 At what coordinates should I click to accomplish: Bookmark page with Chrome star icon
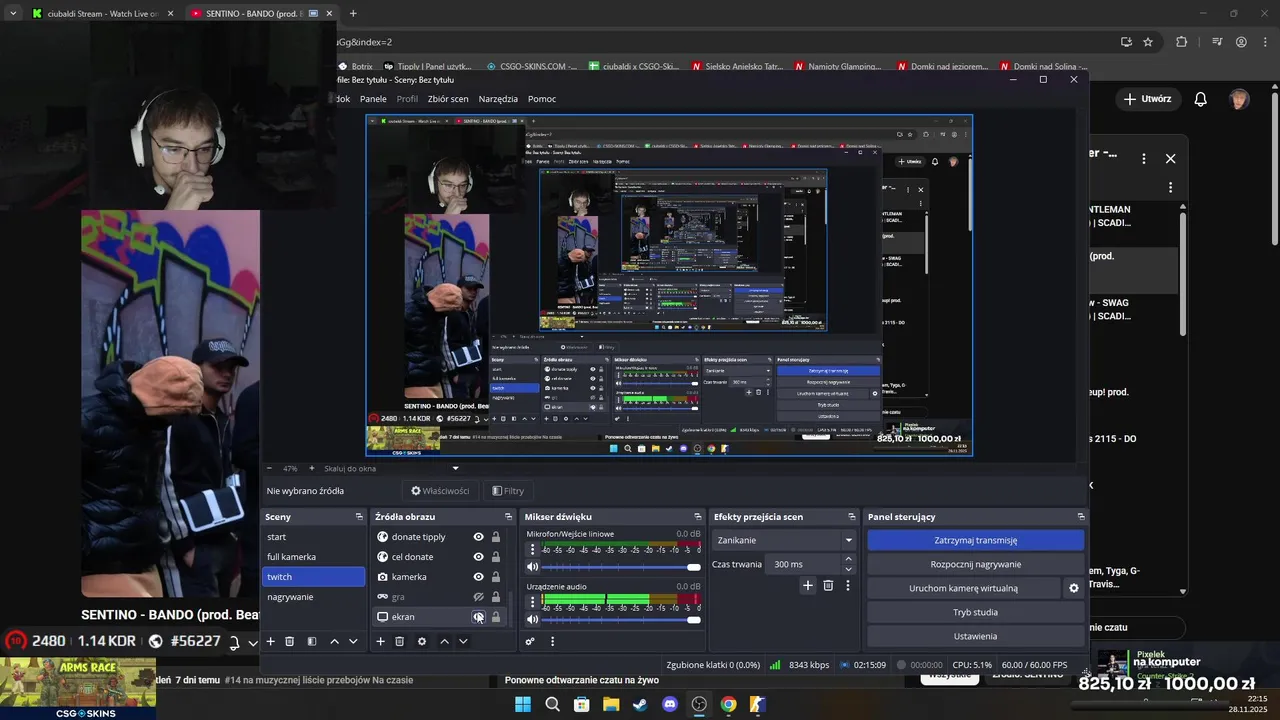pos(1148,42)
